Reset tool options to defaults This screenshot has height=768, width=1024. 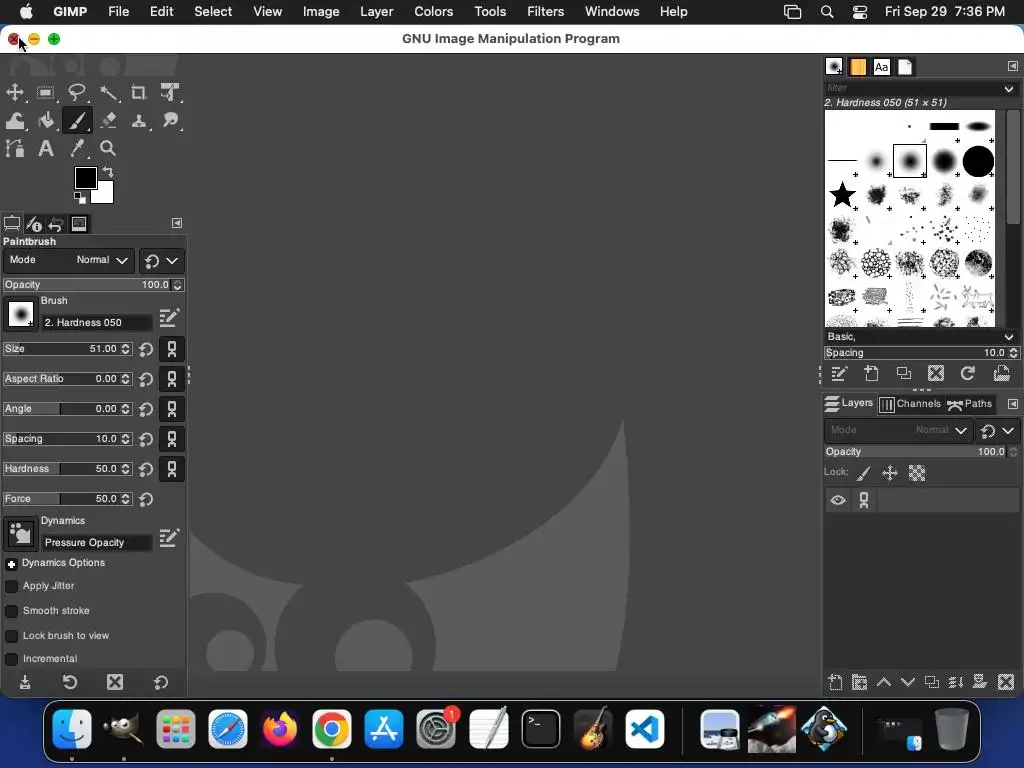coord(161,682)
